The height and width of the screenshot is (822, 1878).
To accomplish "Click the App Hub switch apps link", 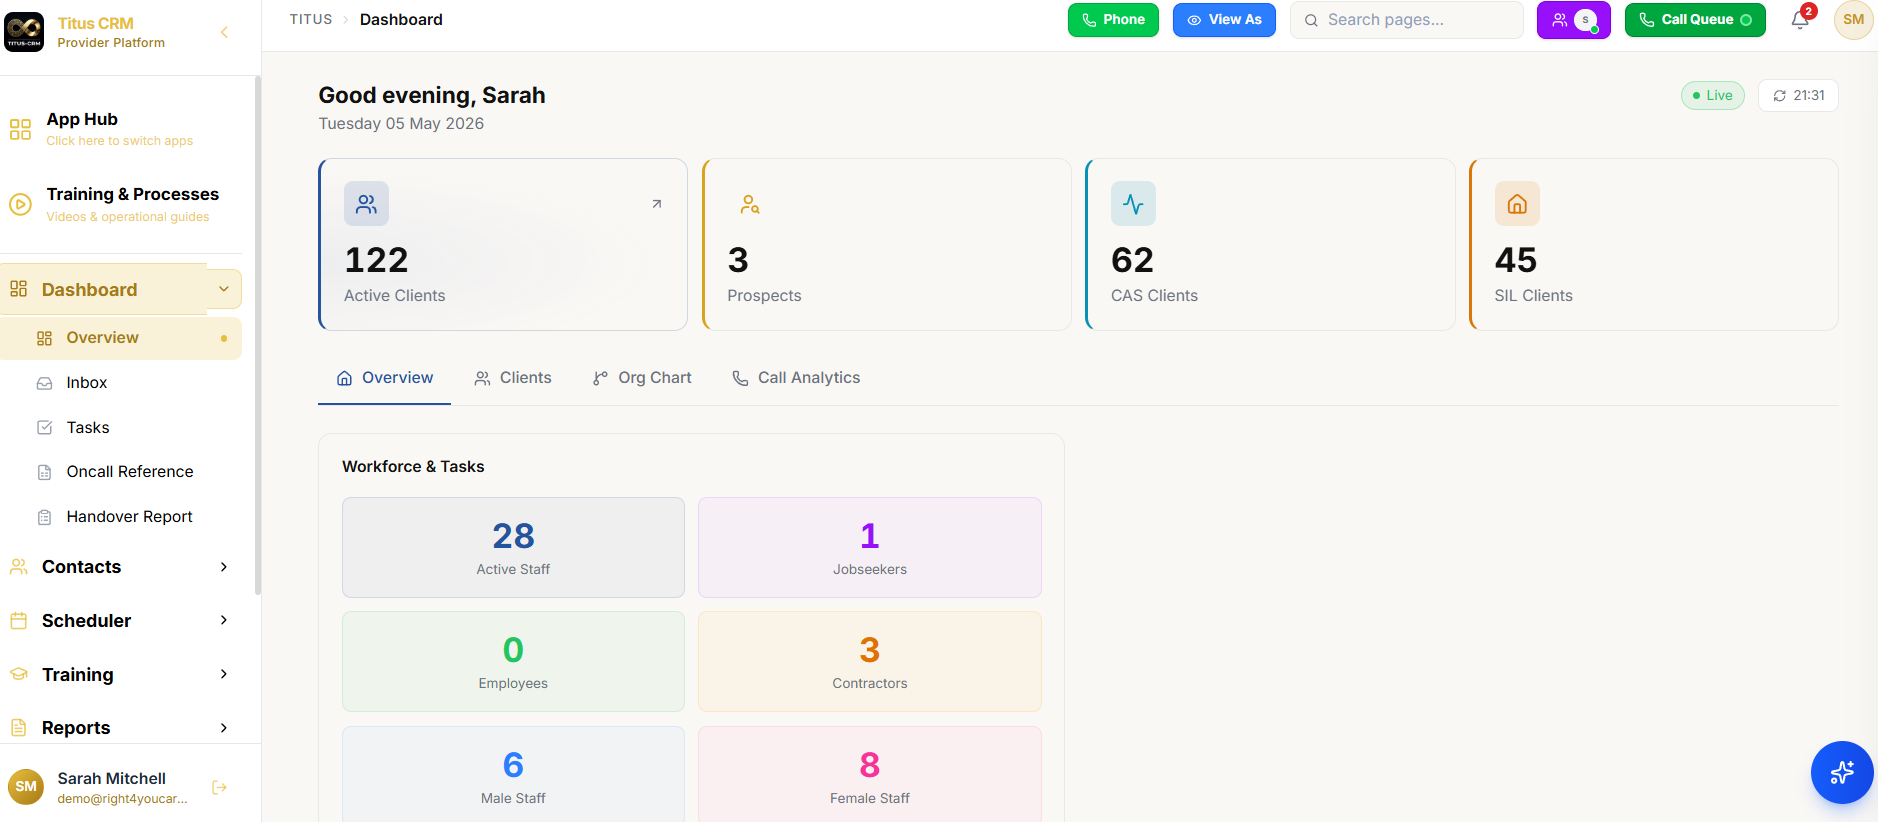I will pyautogui.click(x=120, y=141).
